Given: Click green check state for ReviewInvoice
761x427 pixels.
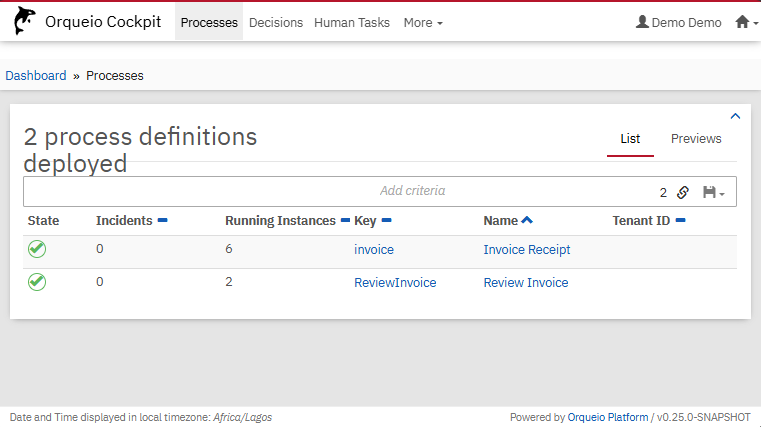Looking at the screenshot, I should [37, 283].
